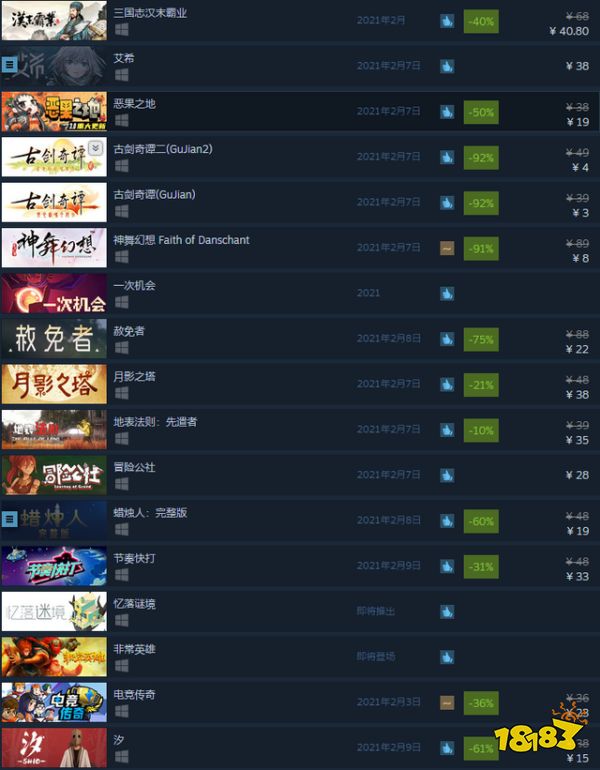The height and width of the screenshot is (770, 600).
Task: Click the list badge icon on the 蜡烛人 thumbnail
Action: point(9,519)
